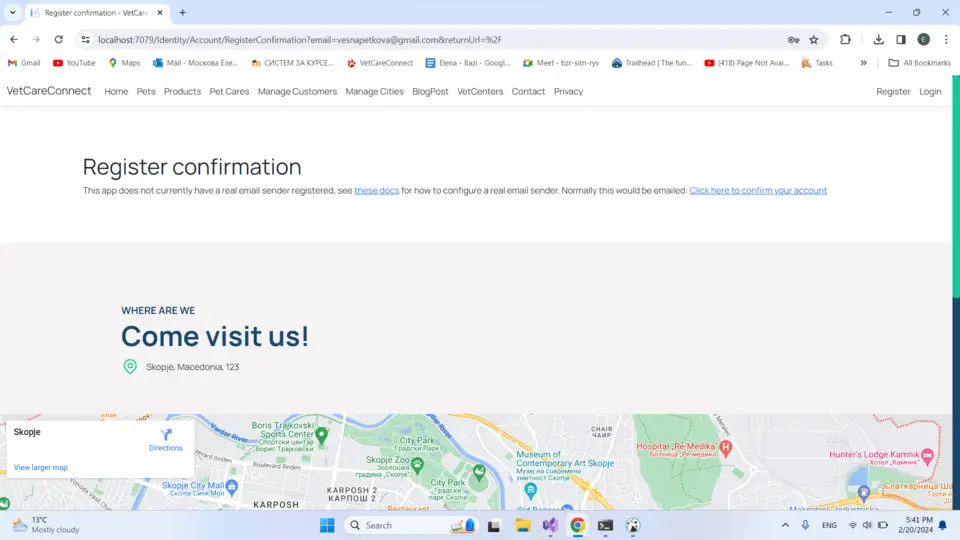Reload the page with the refresh icon

tap(59, 40)
